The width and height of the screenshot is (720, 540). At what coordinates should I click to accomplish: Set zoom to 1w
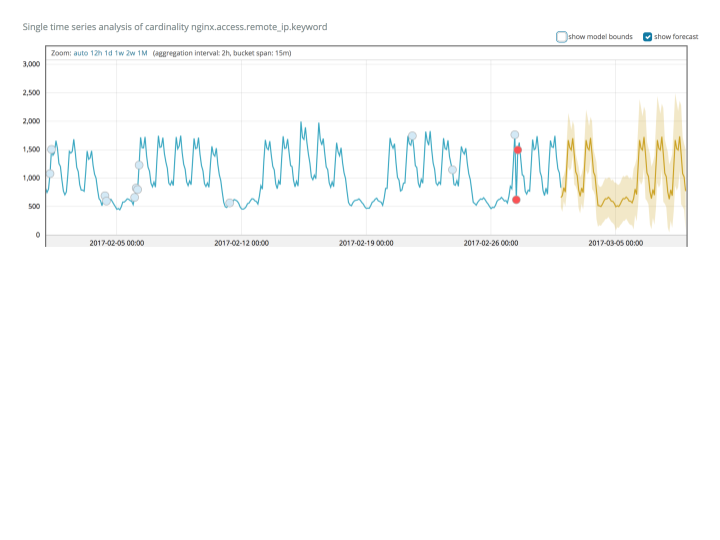[119, 53]
